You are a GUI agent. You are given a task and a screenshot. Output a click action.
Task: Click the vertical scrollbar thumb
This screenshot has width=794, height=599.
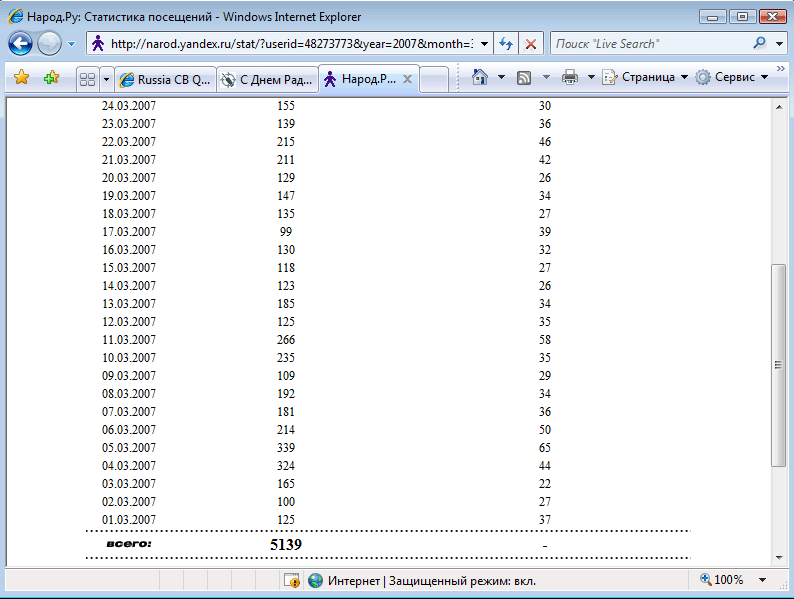pos(779,365)
